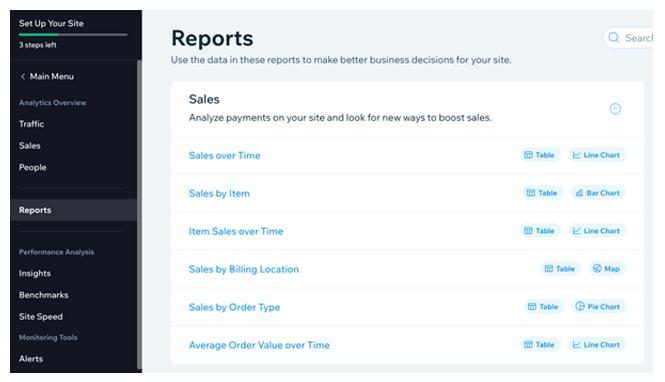Open Benchmarks under Performance Analysis

[x=44, y=295]
